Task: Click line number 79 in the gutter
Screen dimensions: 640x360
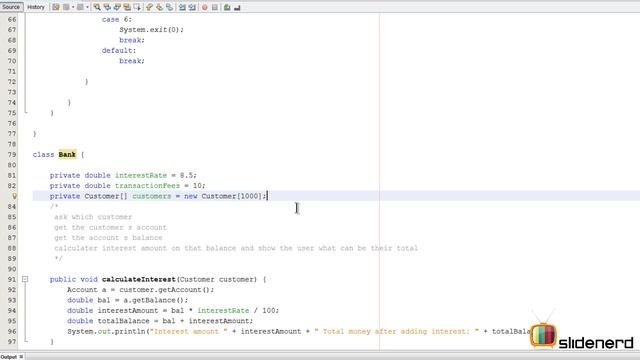Action: [x=12, y=155]
